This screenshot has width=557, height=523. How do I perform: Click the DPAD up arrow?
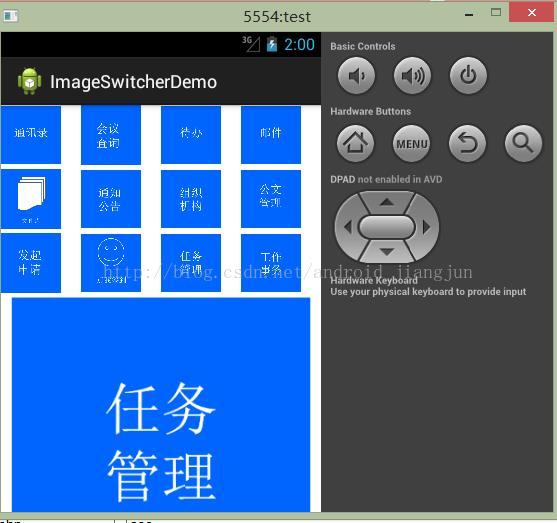point(387,202)
